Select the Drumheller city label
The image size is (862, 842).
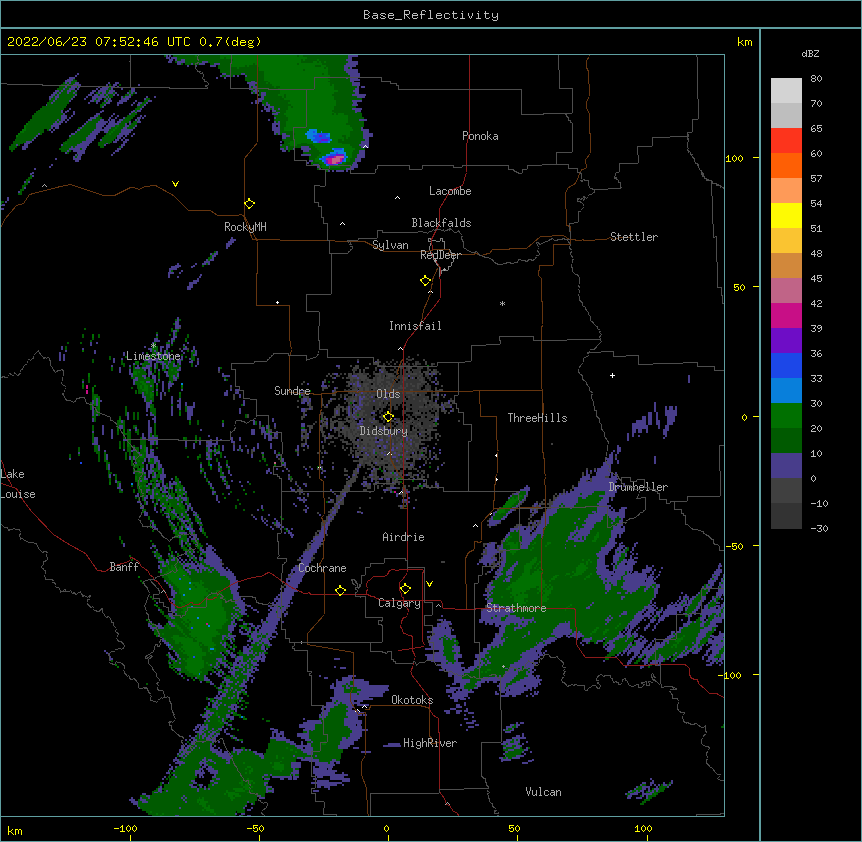[x=638, y=487]
